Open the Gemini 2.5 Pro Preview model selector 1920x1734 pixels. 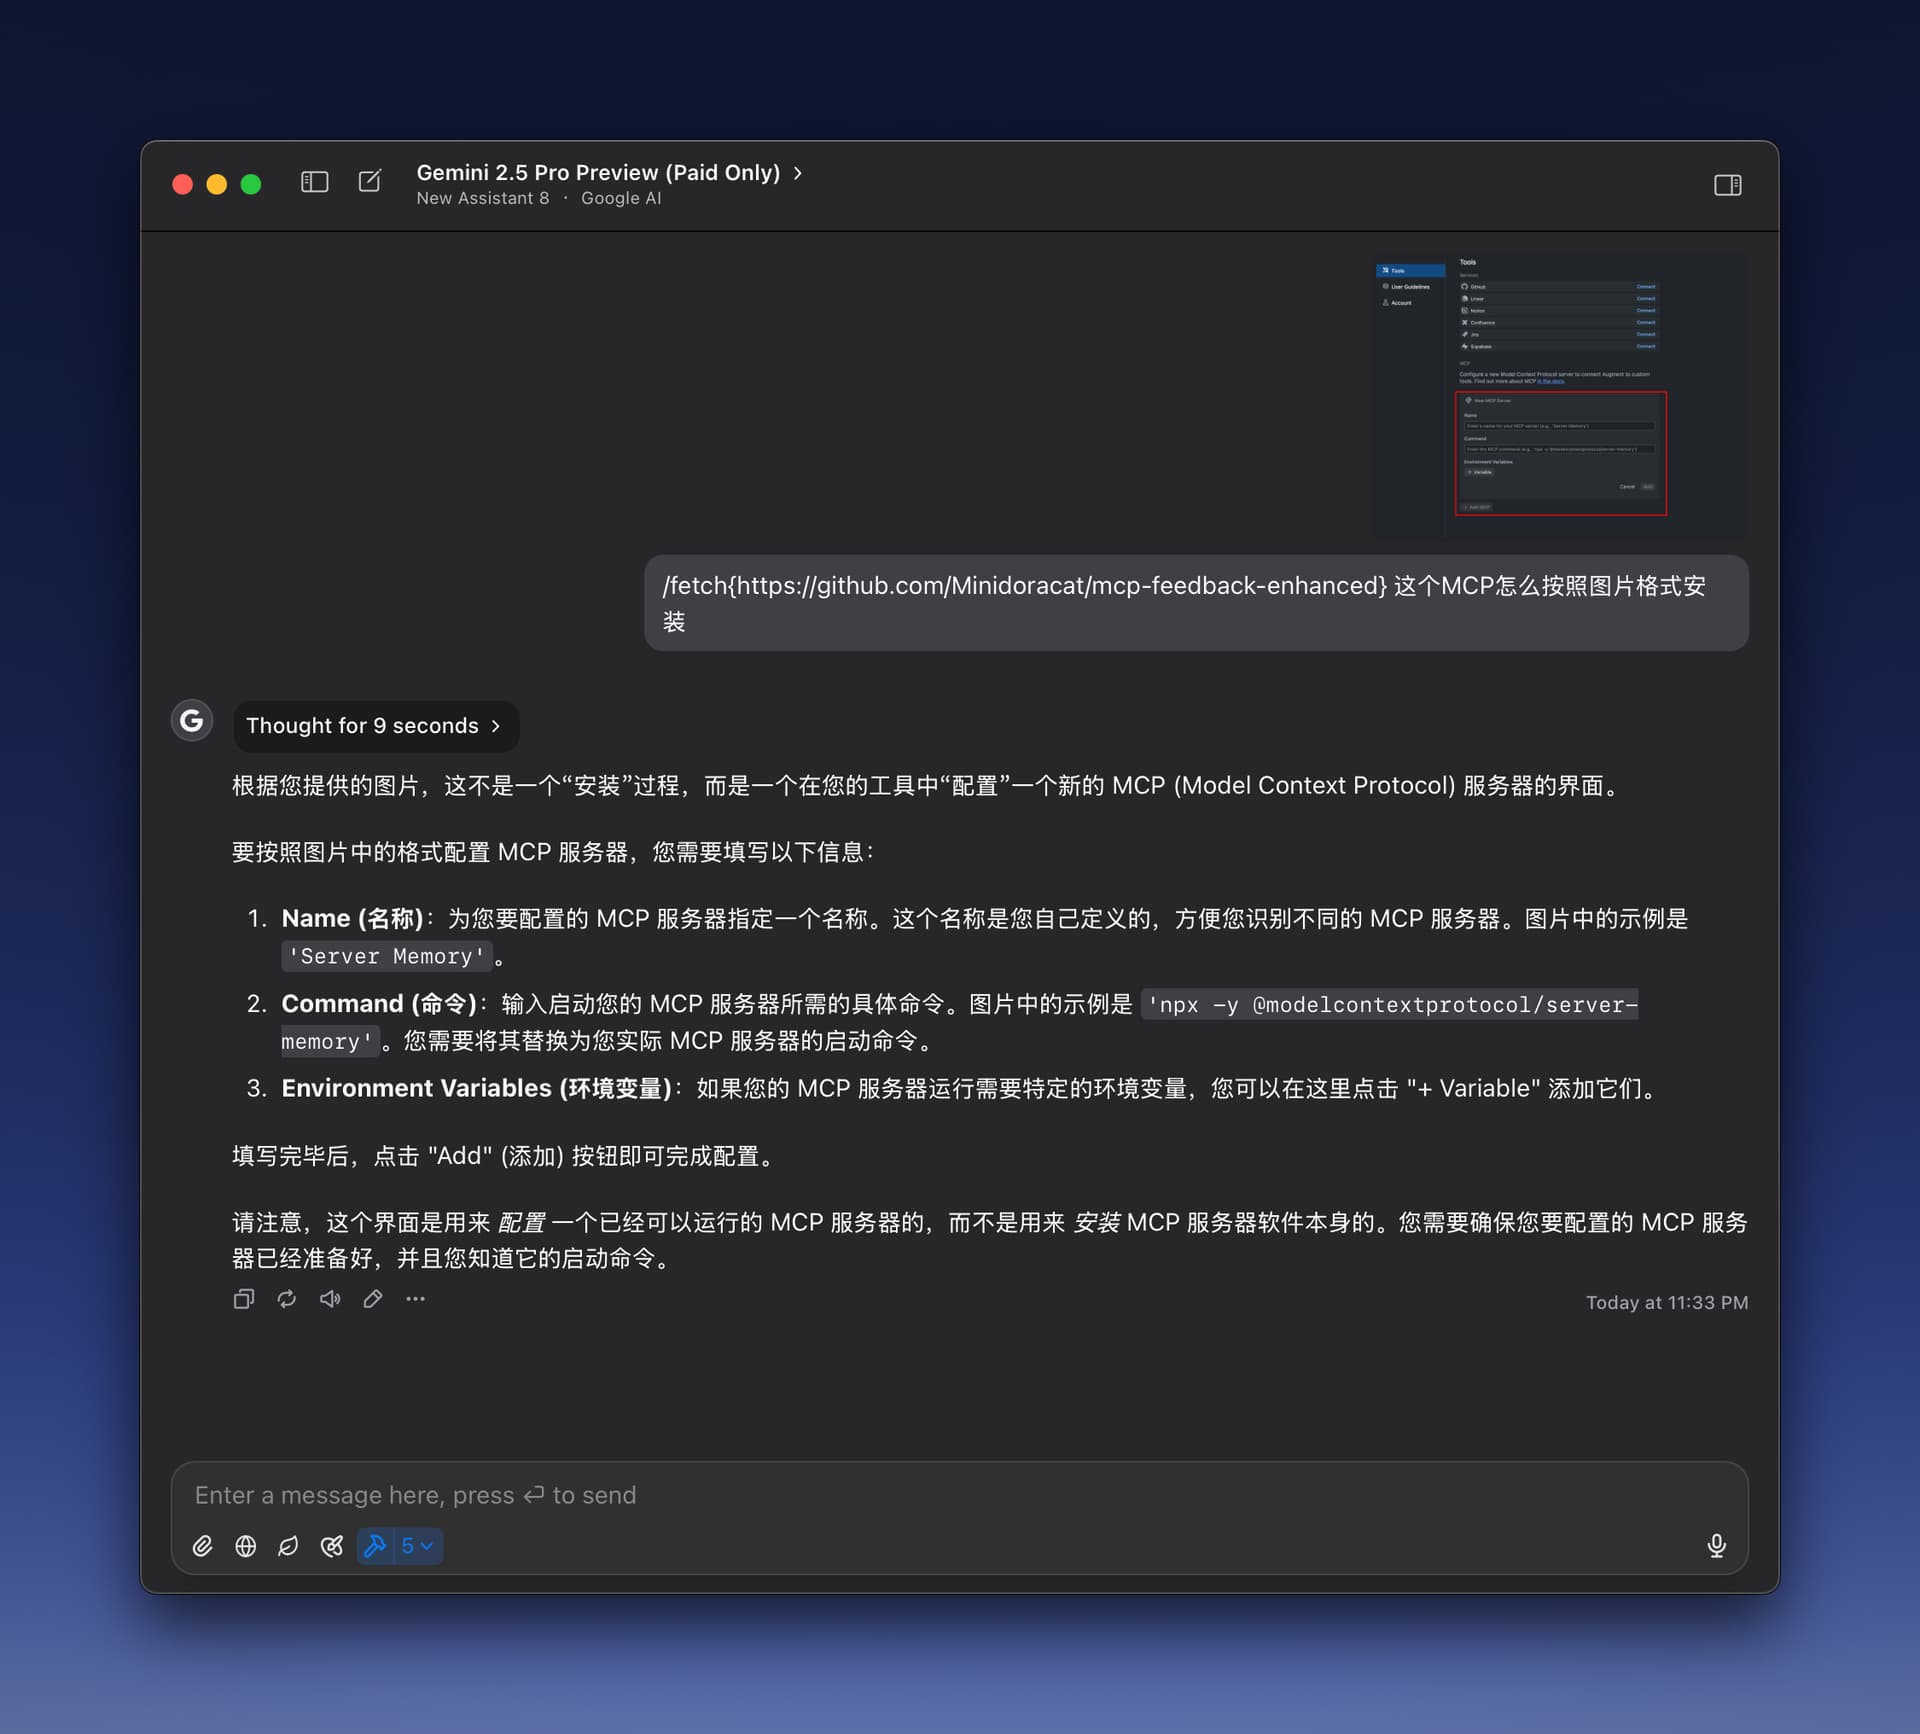pyautogui.click(x=609, y=172)
